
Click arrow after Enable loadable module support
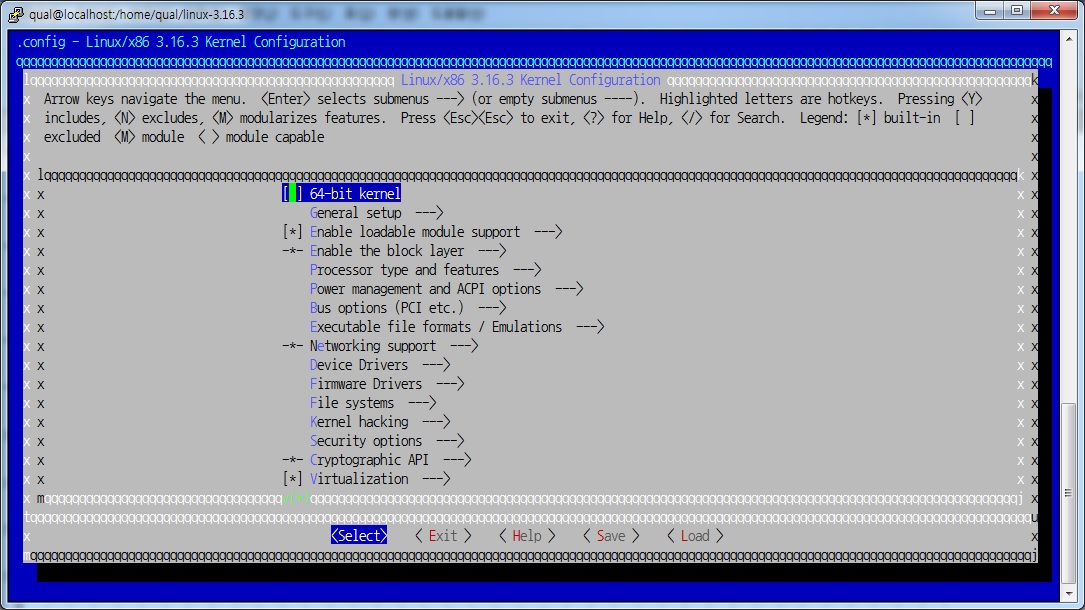(x=548, y=232)
